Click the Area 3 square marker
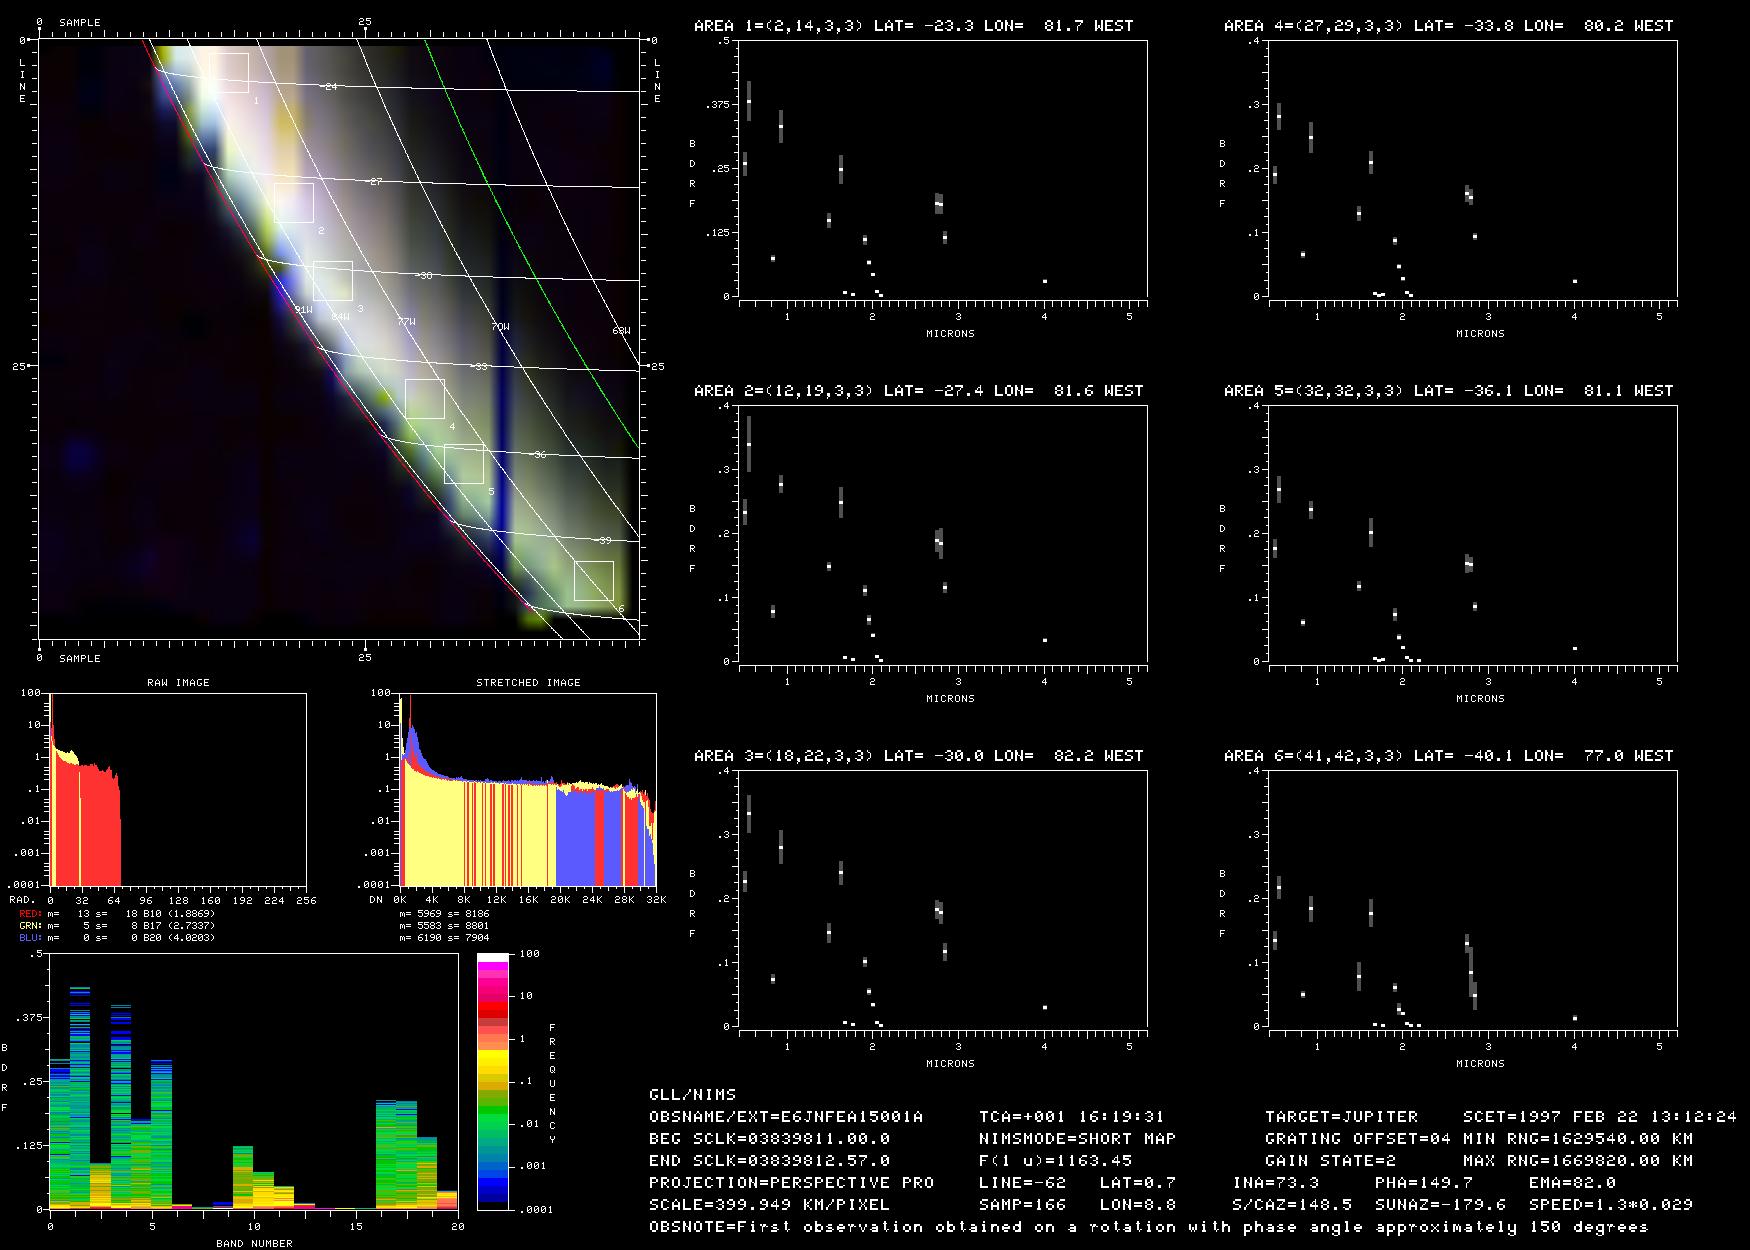 coord(333,281)
